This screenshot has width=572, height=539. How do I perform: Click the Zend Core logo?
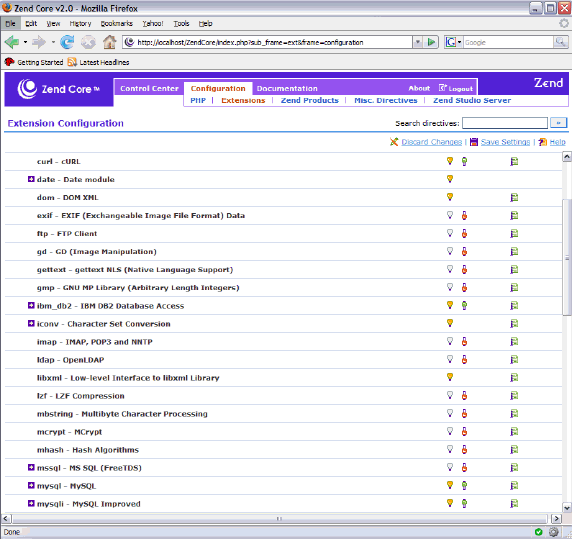[x=59, y=89]
